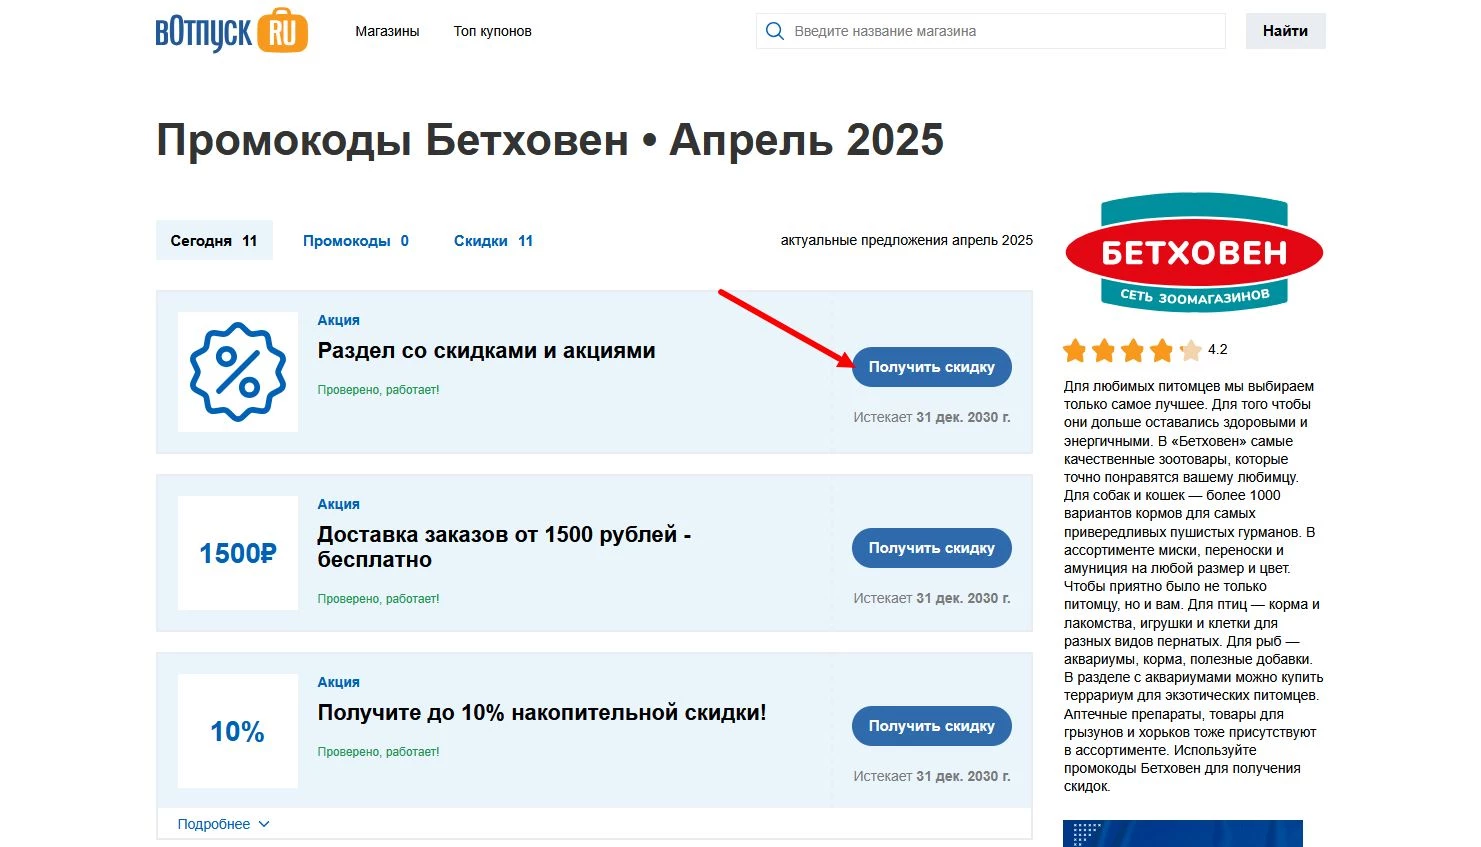Screen dimensions: 1481x847
Task: Expand the Подробнее section
Action: click(213, 823)
